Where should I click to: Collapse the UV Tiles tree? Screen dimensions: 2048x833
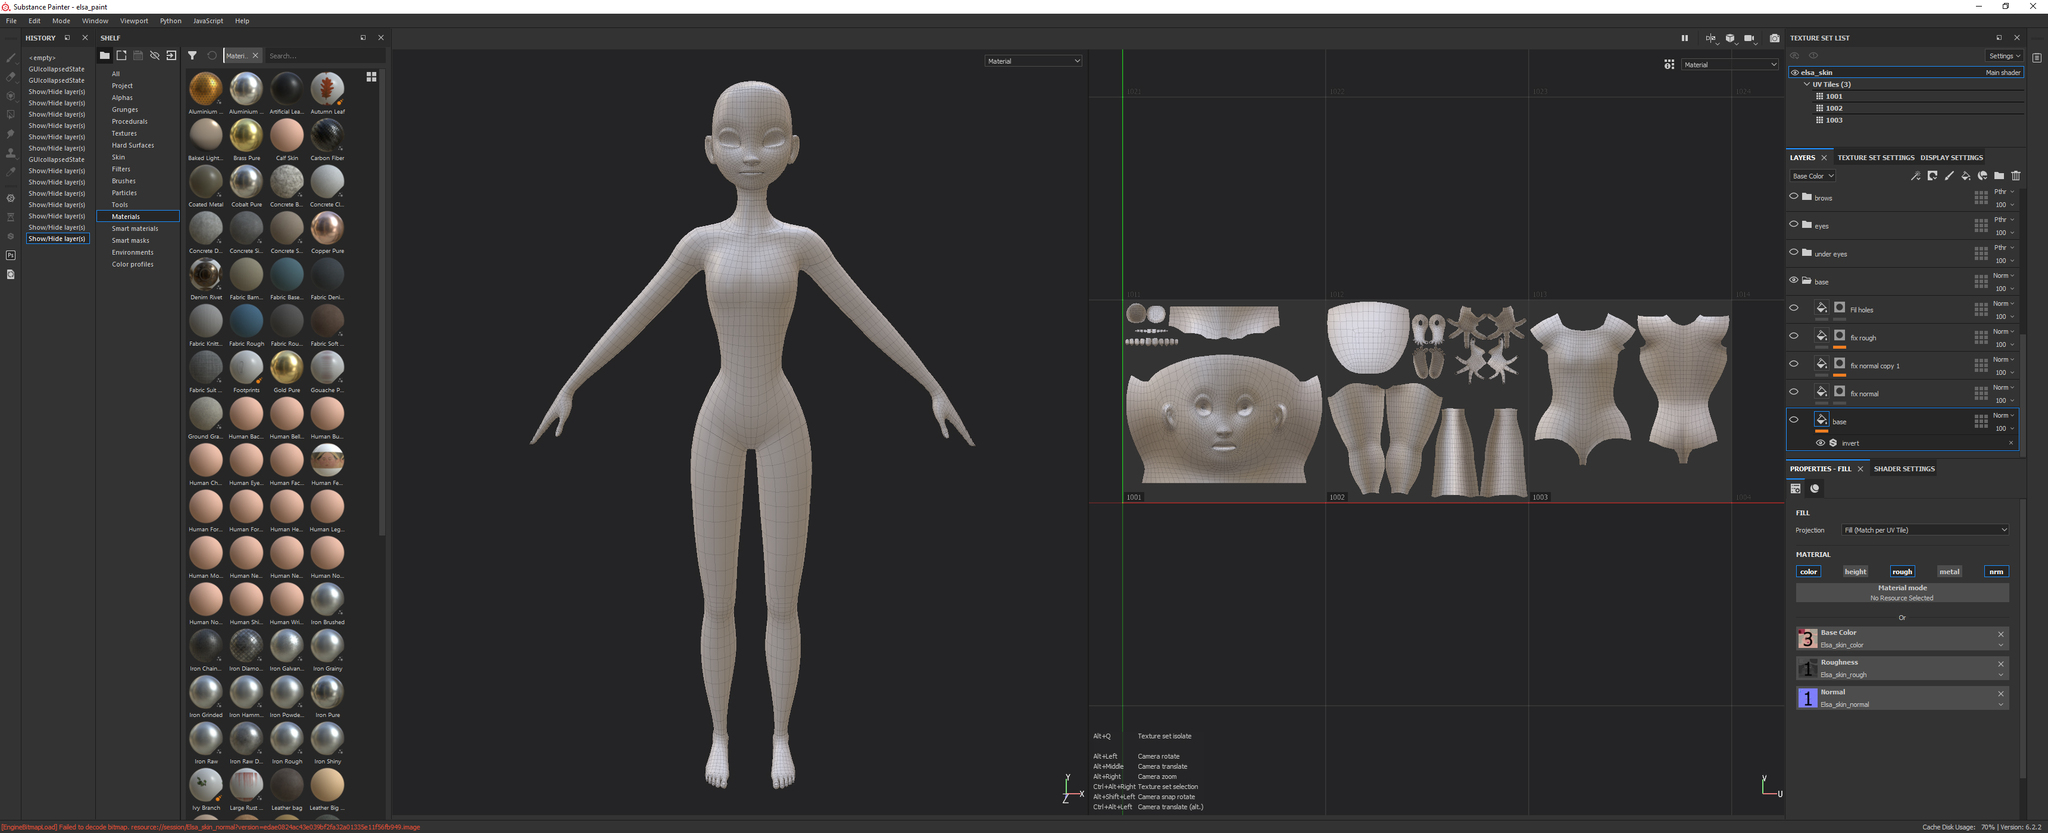(1807, 85)
